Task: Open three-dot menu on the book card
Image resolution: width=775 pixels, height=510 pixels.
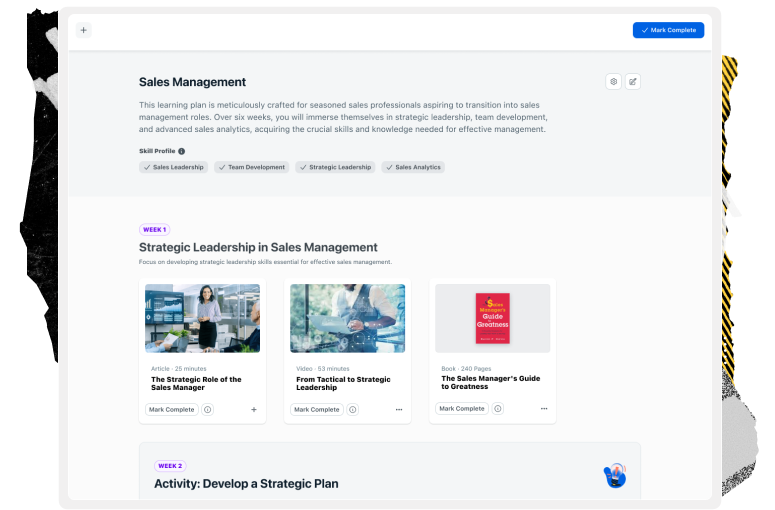Action: [544, 408]
